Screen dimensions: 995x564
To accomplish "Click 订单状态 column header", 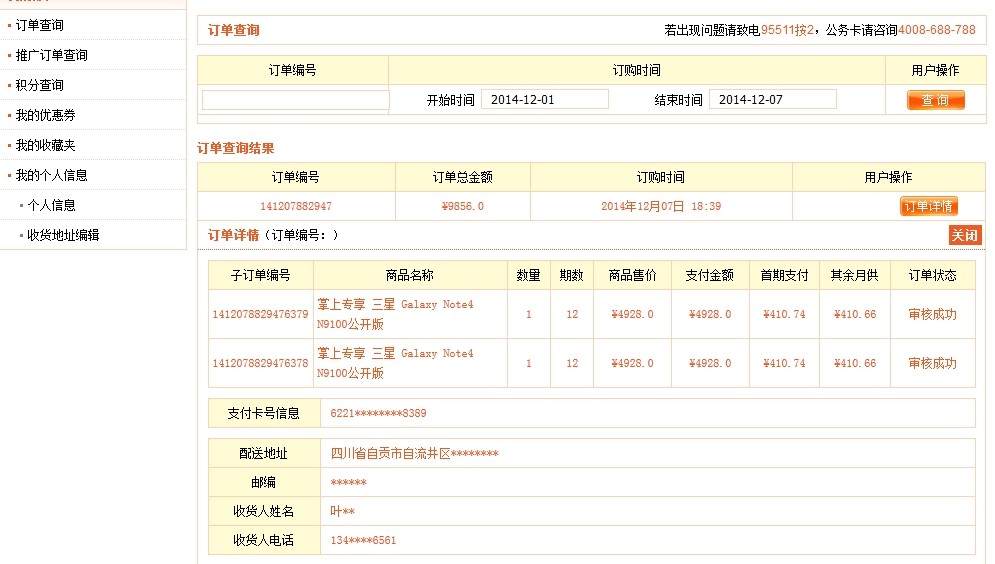I will click(932, 275).
